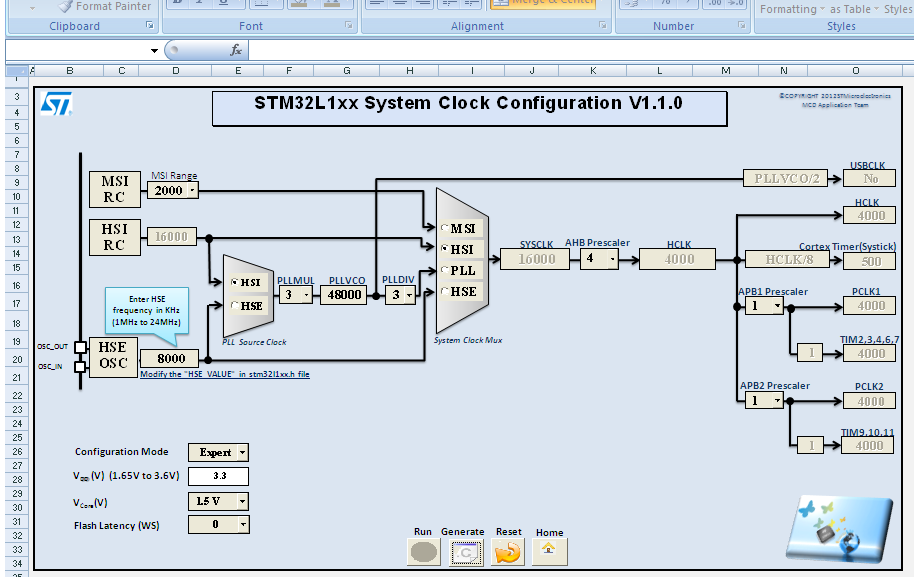Open the APB1 Prescaler dropdown
Screen dimensions: 914x577
[777, 306]
